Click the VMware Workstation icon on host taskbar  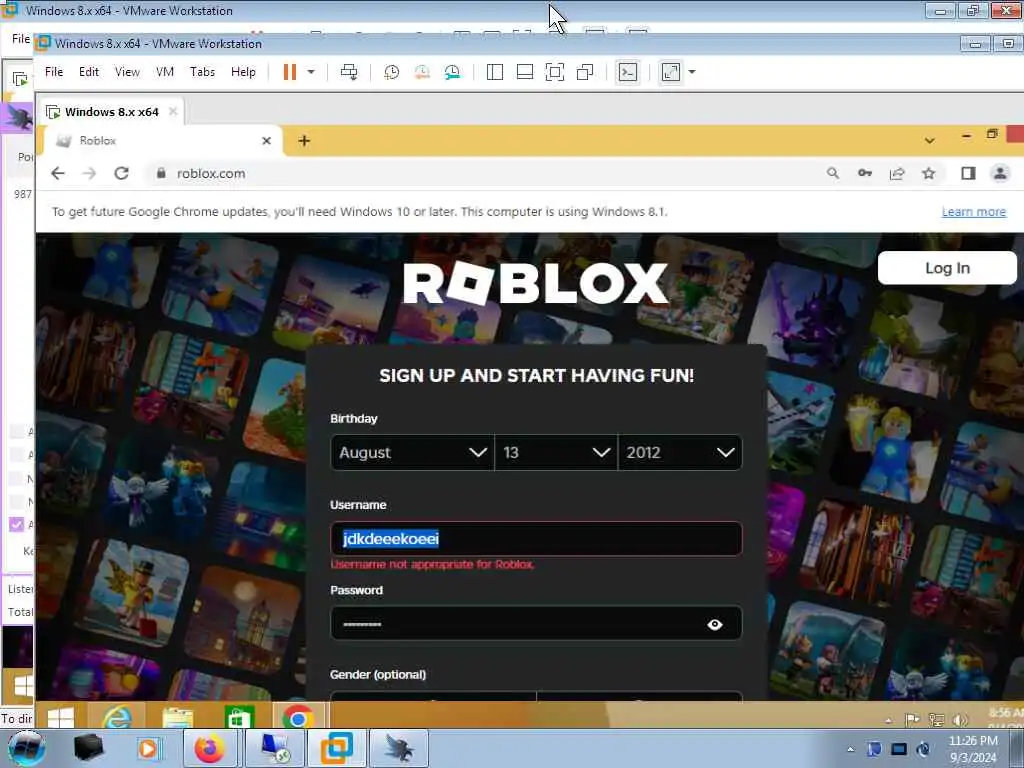click(x=337, y=748)
